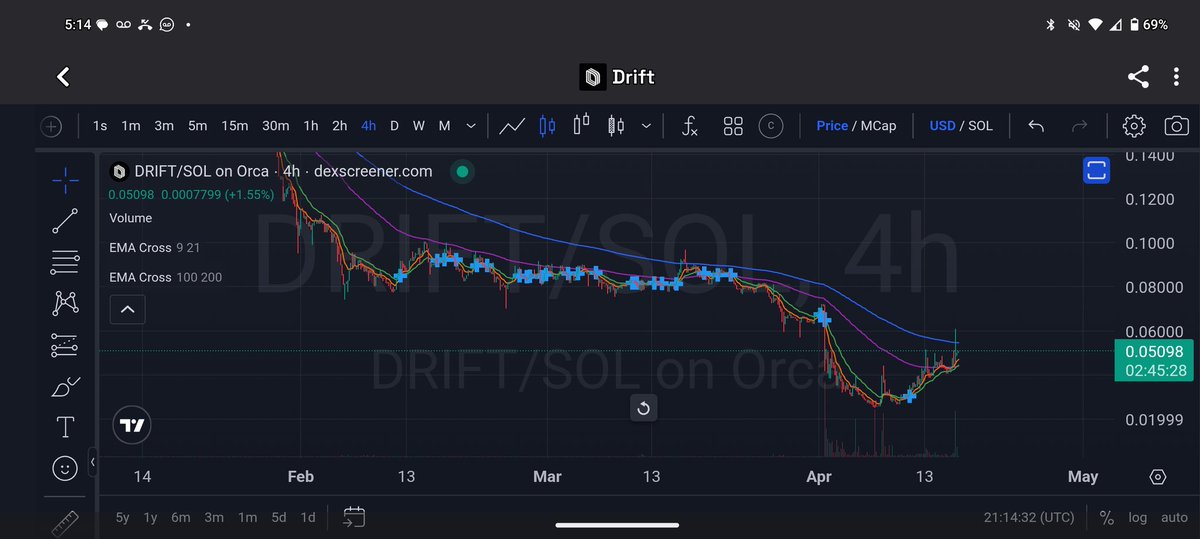
Task: Toggle percent scale mode
Action: click(1107, 517)
